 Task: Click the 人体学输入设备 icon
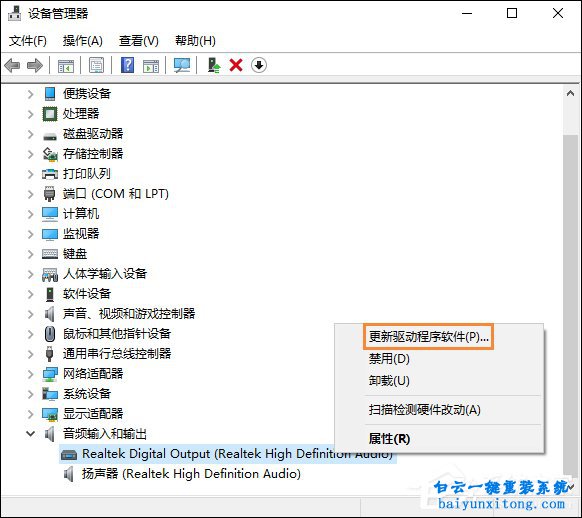(x=50, y=274)
